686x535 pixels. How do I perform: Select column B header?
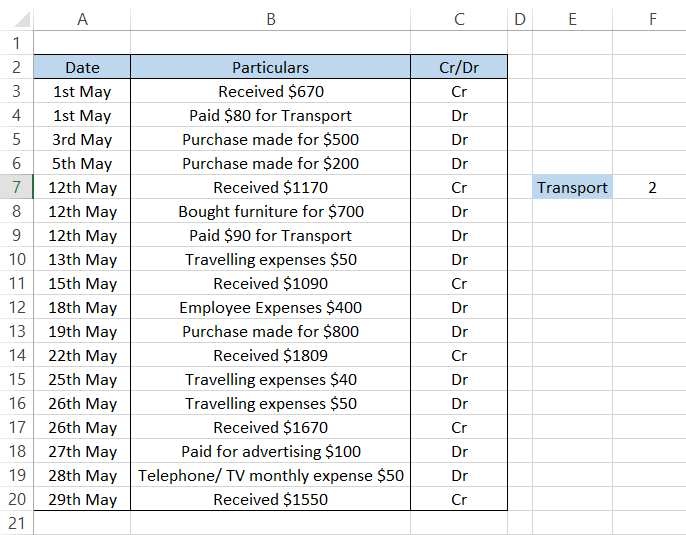click(270, 19)
